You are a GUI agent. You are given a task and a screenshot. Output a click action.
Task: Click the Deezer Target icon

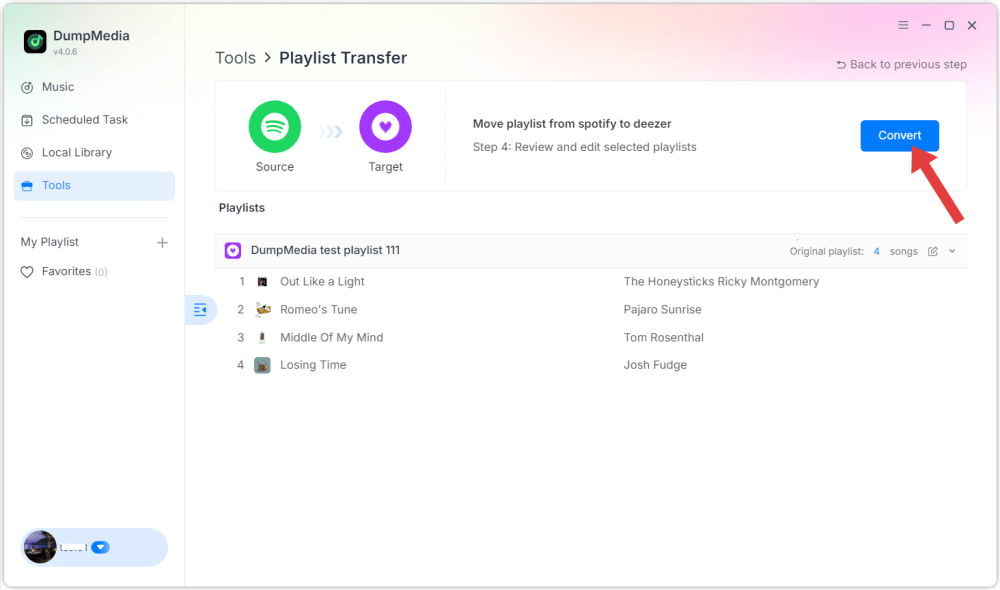[x=385, y=126]
